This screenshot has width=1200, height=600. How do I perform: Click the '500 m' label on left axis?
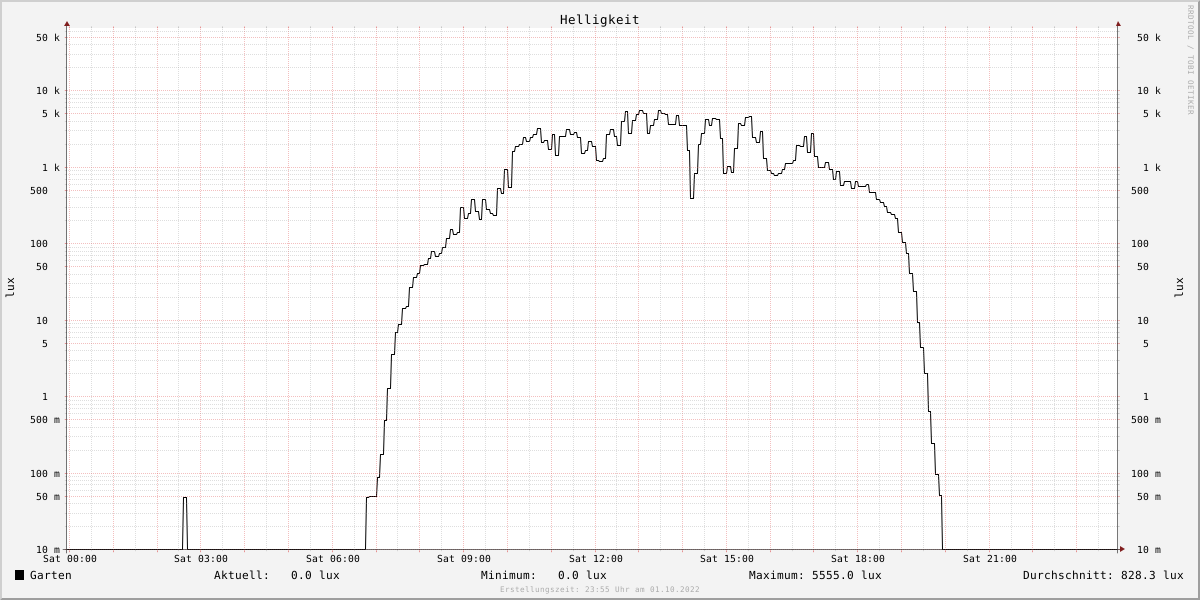pyautogui.click(x=45, y=420)
